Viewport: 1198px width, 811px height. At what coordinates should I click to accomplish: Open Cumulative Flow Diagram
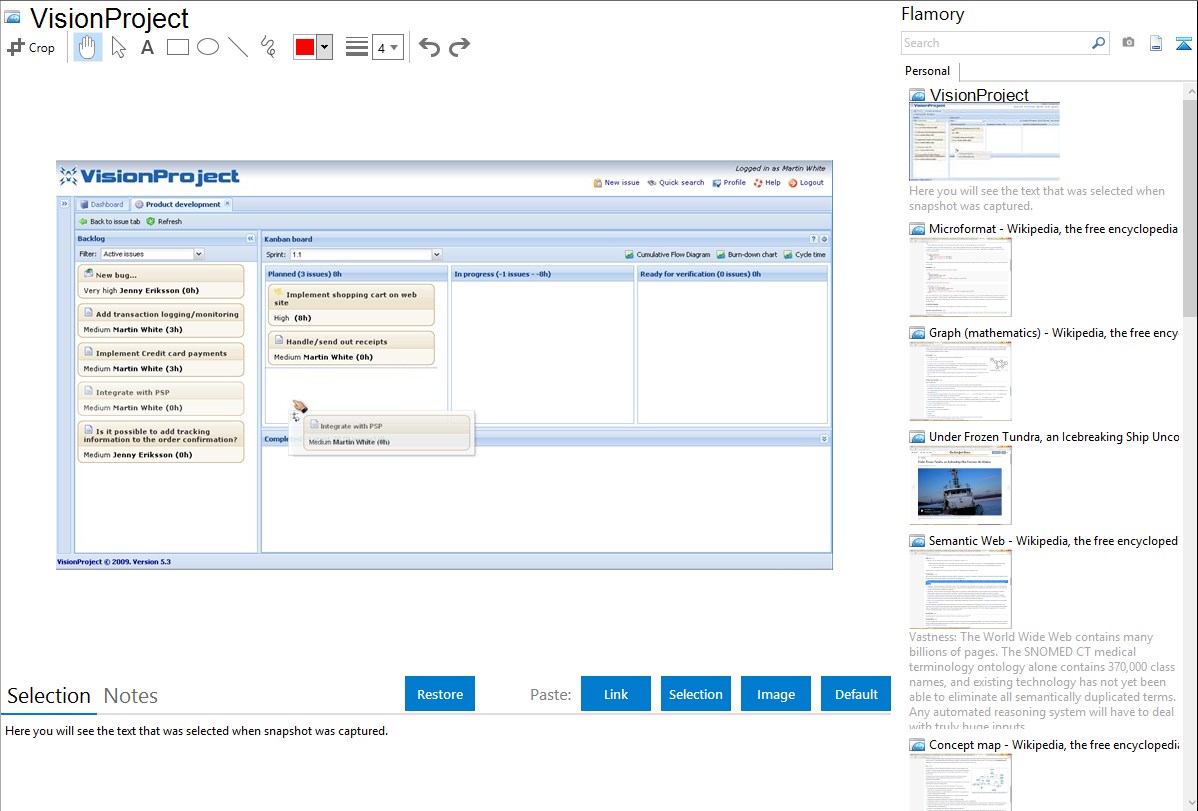click(x=667, y=255)
